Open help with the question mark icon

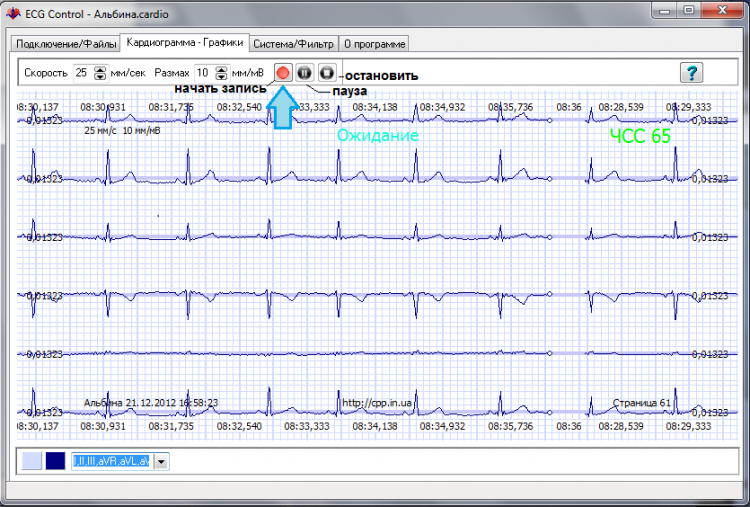coord(691,73)
